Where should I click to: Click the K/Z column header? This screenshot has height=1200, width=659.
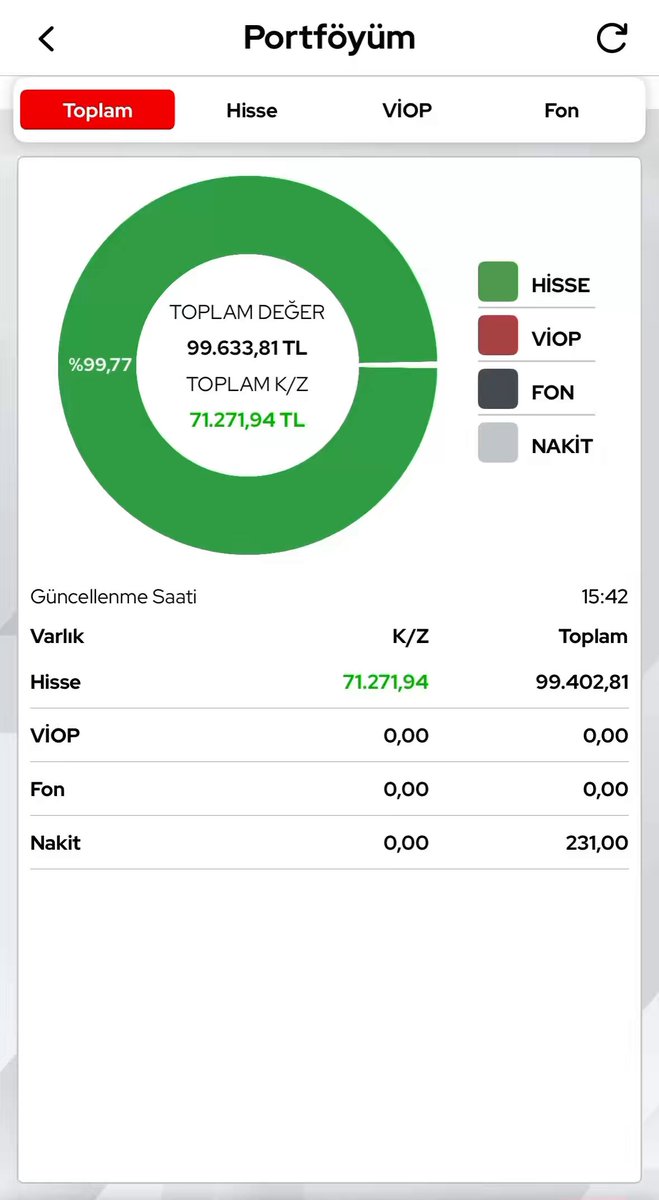point(410,636)
